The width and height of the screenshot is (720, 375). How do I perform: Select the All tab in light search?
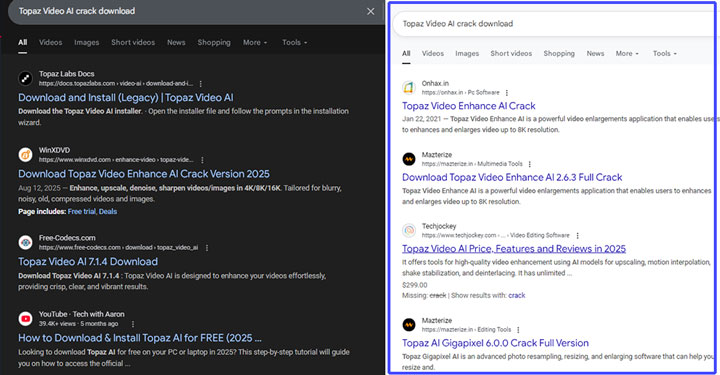[406, 53]
